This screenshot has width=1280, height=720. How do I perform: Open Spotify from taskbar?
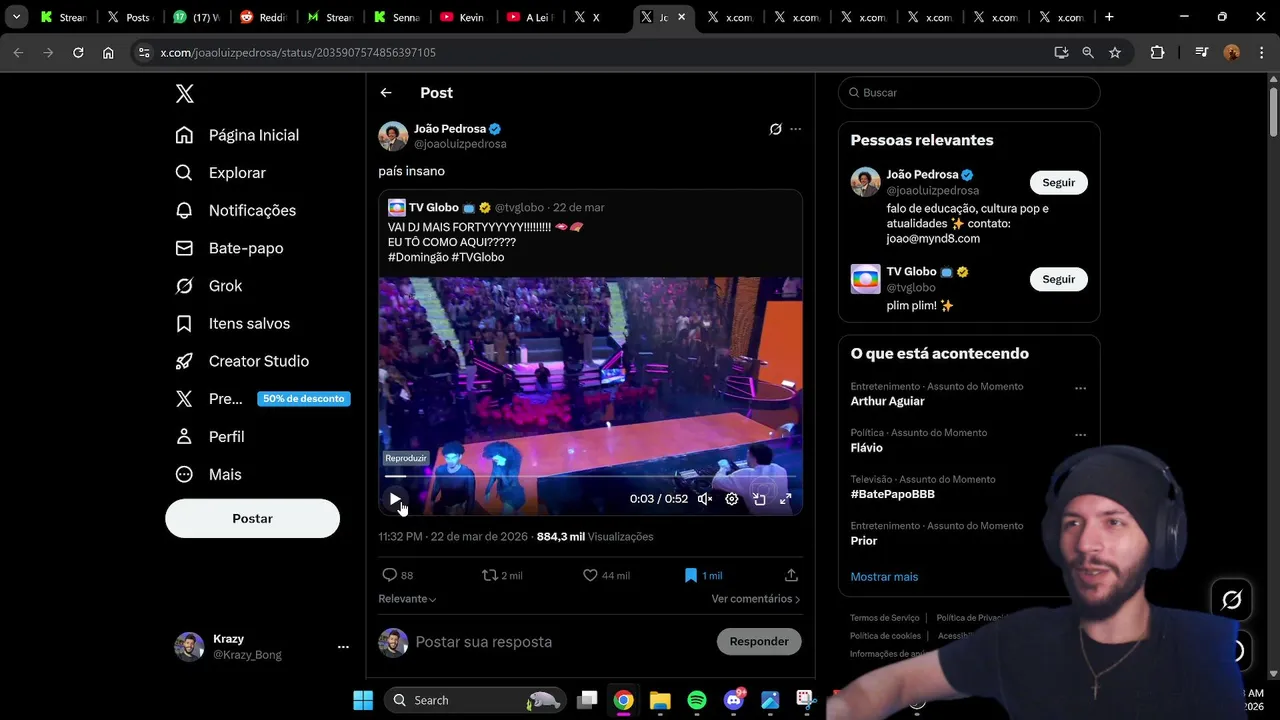(697, 700)
